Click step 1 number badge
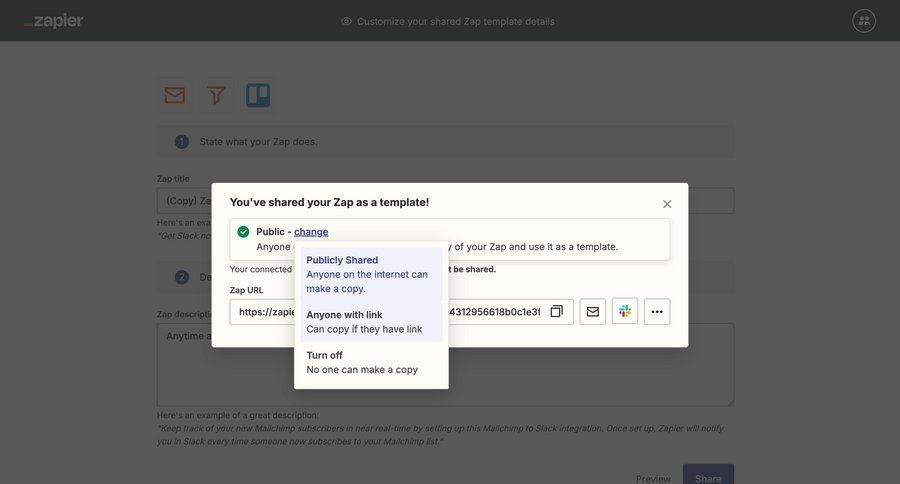The height and width of the screenshot is (484, 900). click(182, 142)
